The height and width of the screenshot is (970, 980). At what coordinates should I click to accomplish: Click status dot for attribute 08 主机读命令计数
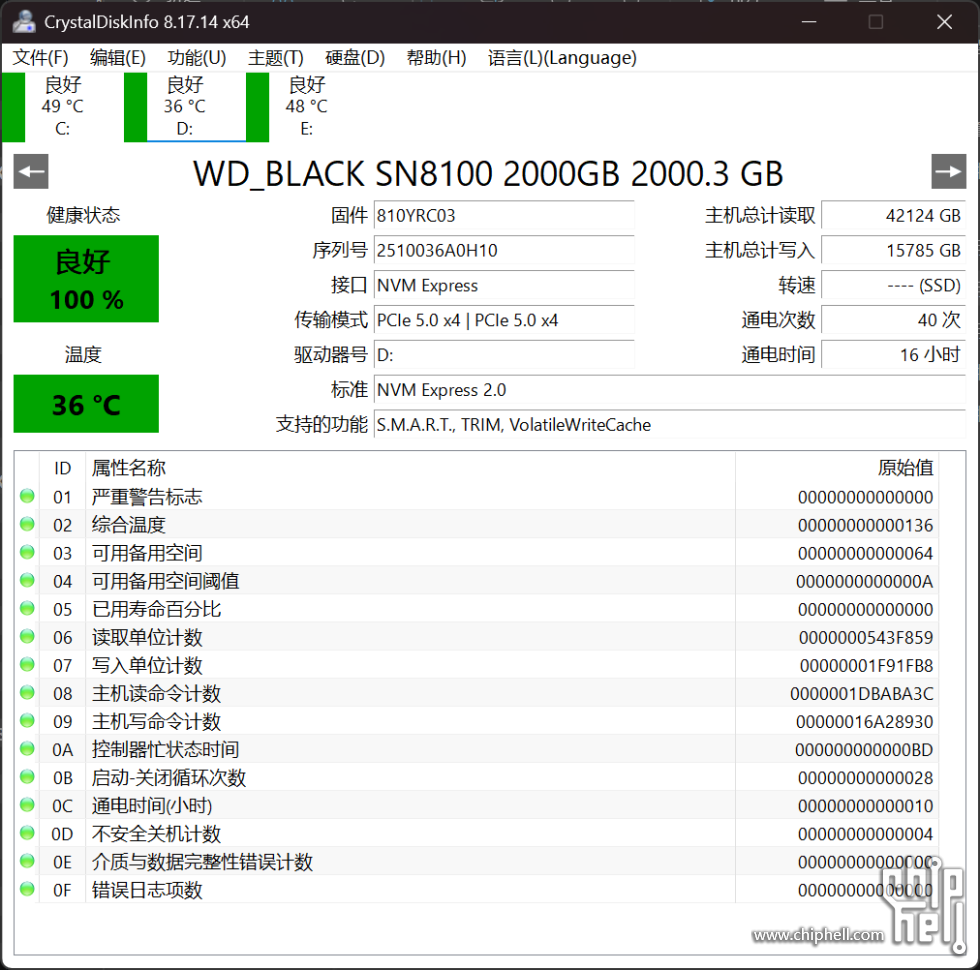click(x=27, y=693)
